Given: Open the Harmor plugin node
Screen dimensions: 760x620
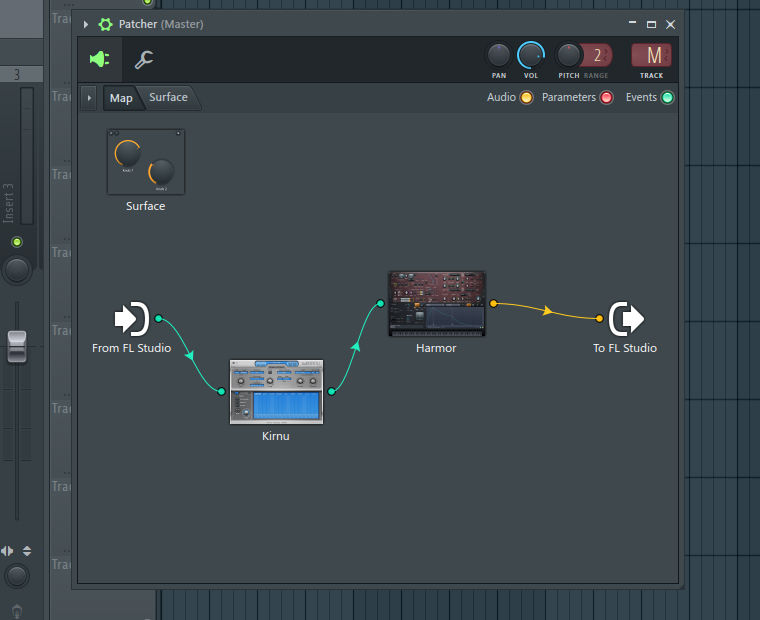Looking at the screenshot, I should pos(437,303).
